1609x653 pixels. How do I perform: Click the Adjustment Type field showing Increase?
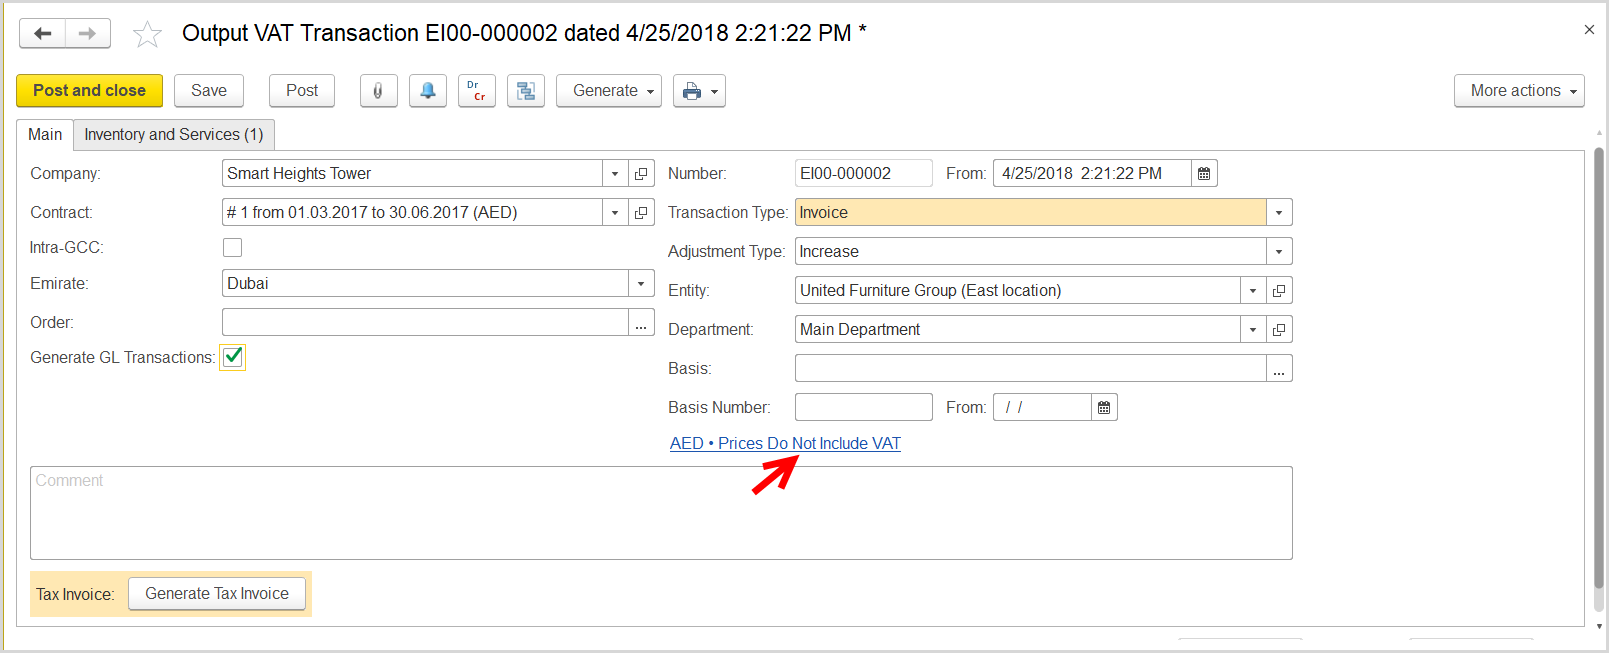tap(1031, 252)
